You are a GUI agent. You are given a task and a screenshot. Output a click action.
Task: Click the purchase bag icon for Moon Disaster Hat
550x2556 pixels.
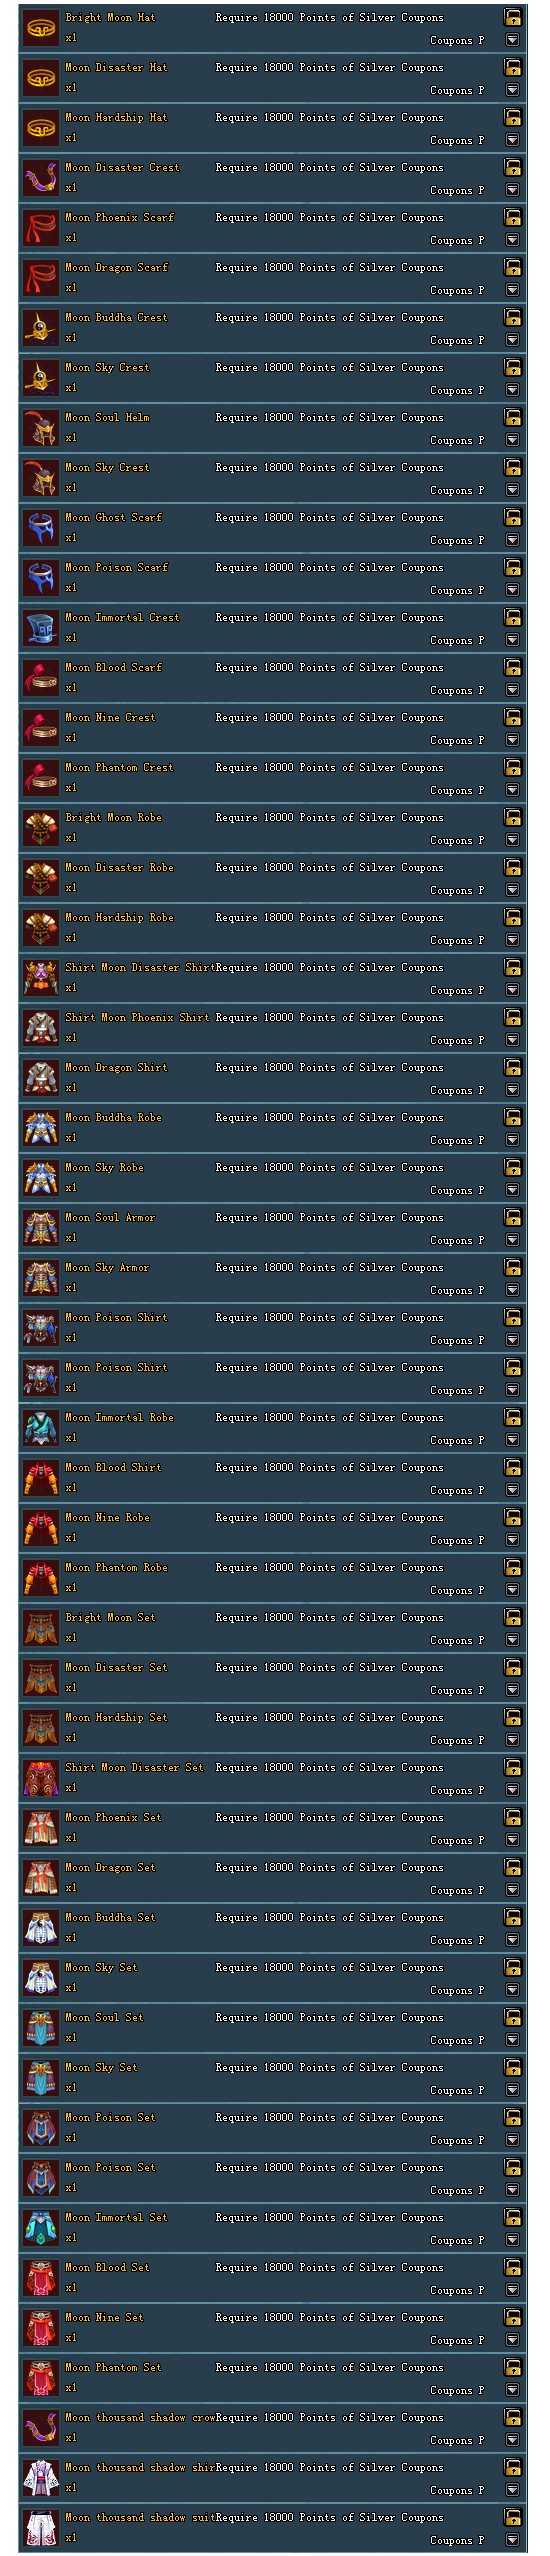[x=512, y=67]
